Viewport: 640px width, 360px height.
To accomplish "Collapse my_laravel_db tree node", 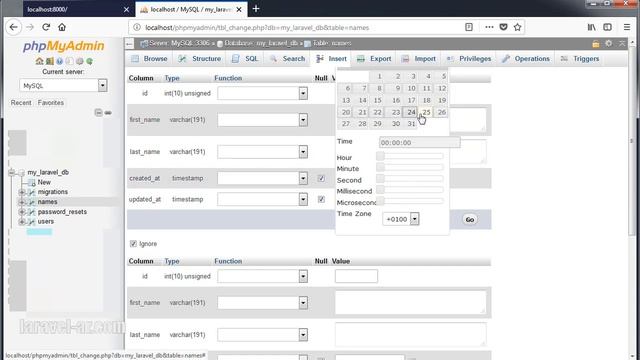I will coord(12,172).
